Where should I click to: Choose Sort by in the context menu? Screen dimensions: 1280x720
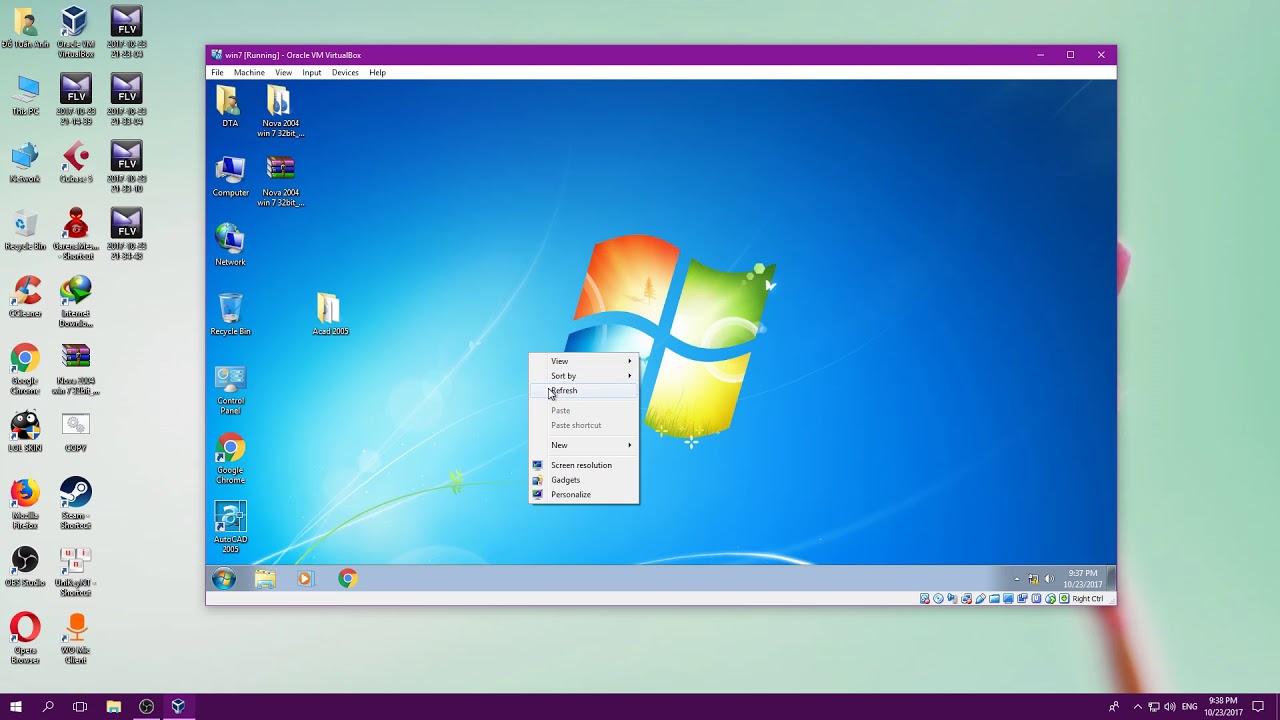click(584, 376)
